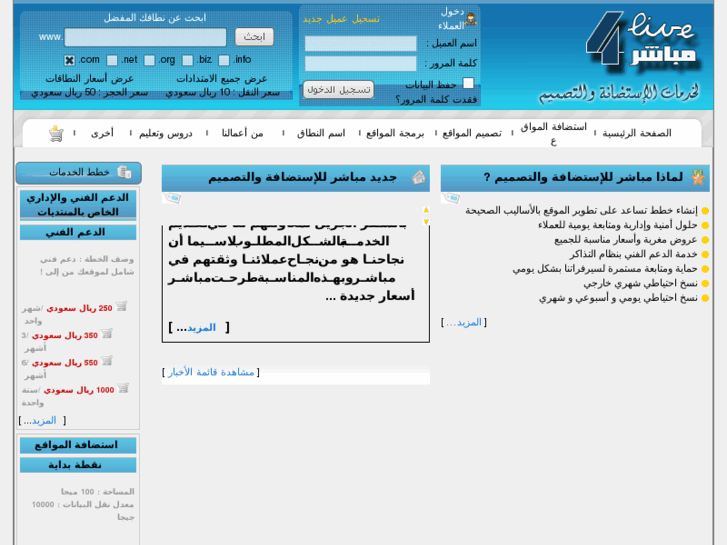Screen dimensions: 727x545
Task: Enable the .net domain checkbox
Action: pos(112,60)
